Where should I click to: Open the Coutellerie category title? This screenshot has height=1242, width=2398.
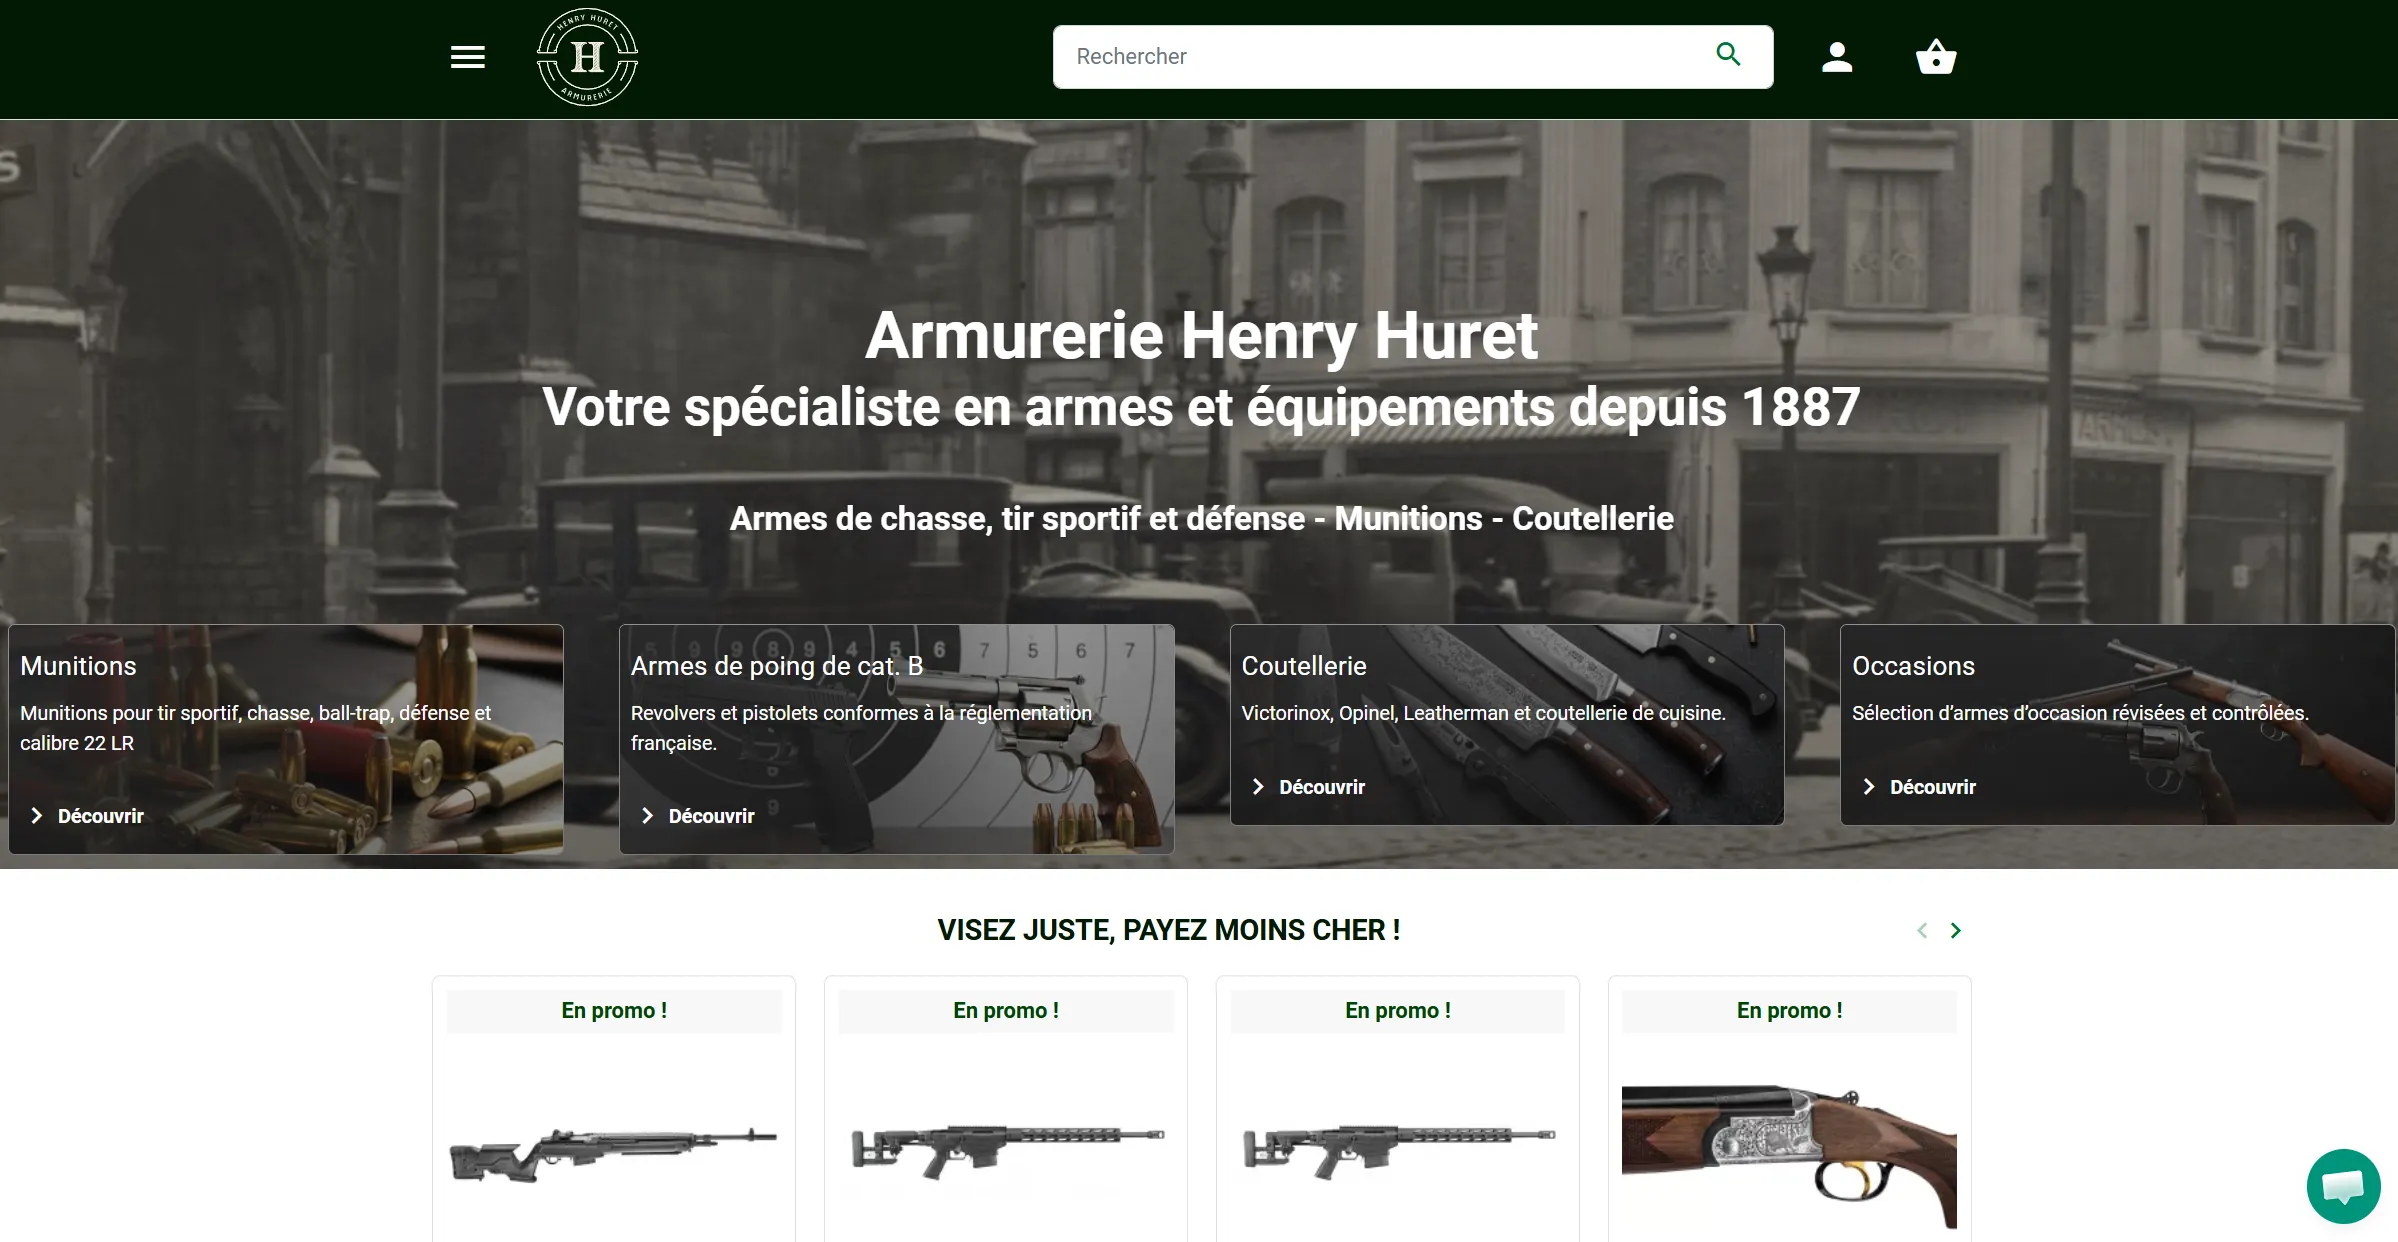point(1304,666)
